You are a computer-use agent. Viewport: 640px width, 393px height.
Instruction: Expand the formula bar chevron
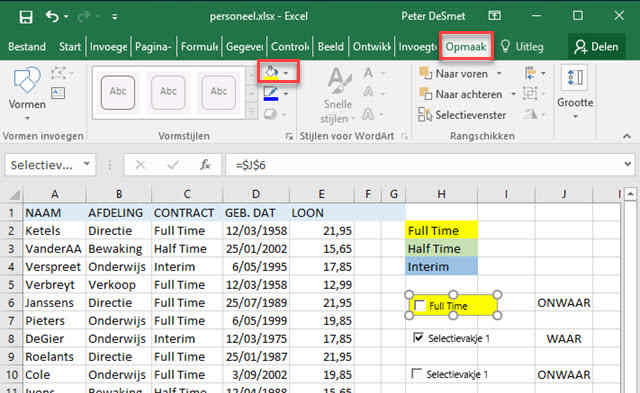click(x=627, y=164)
